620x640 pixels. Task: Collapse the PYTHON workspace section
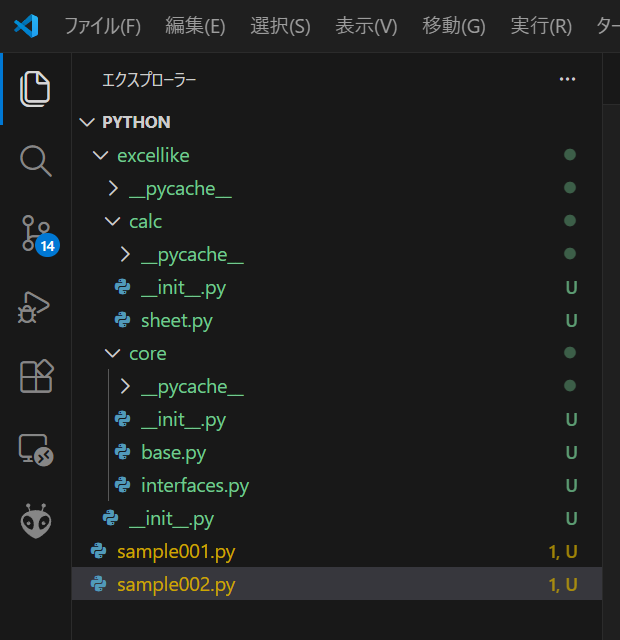click(x=136, y=122)
